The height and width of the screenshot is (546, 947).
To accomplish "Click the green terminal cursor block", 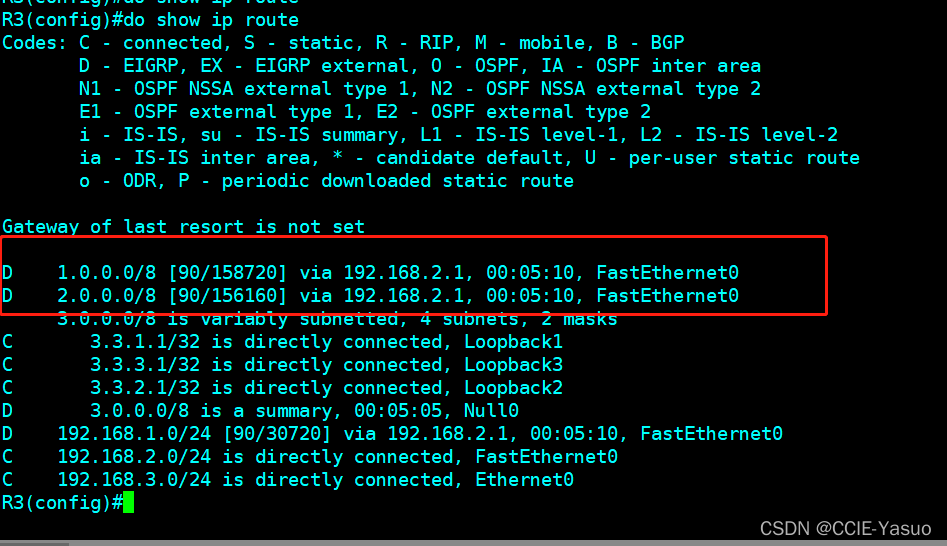I will 127,503.
